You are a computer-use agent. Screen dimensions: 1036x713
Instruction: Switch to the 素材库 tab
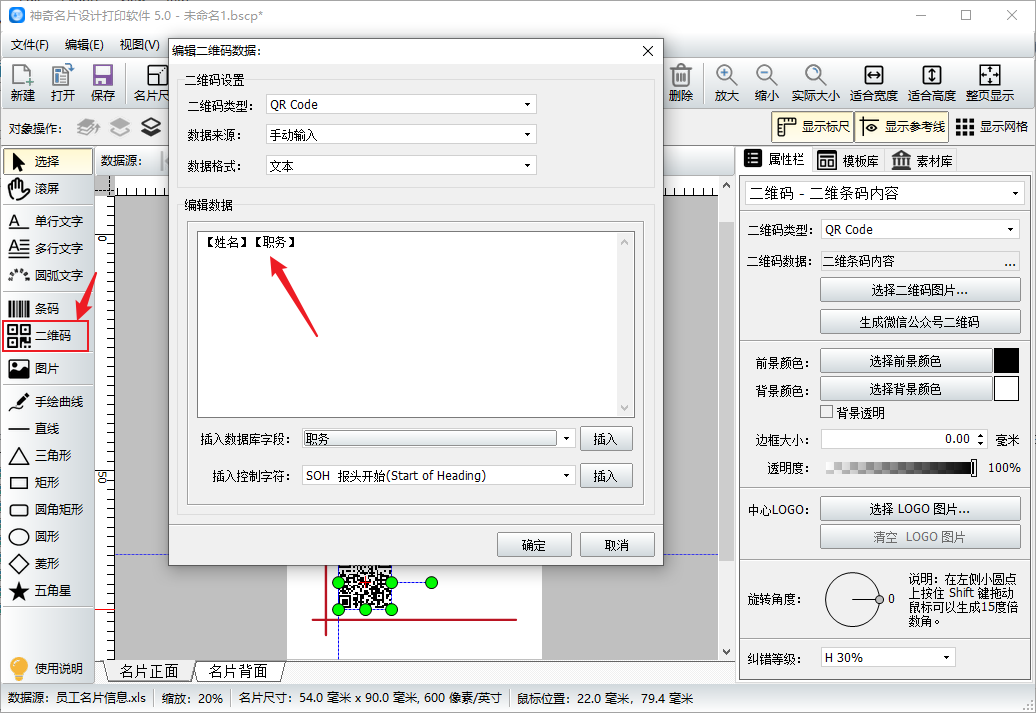pyautogui.click(x=922, y=161)
